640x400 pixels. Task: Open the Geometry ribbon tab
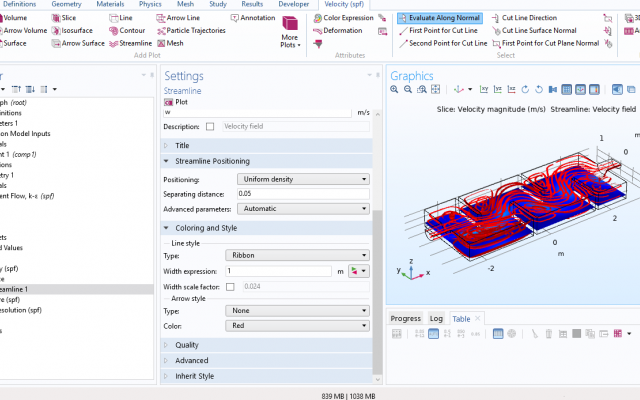point(66,4)
